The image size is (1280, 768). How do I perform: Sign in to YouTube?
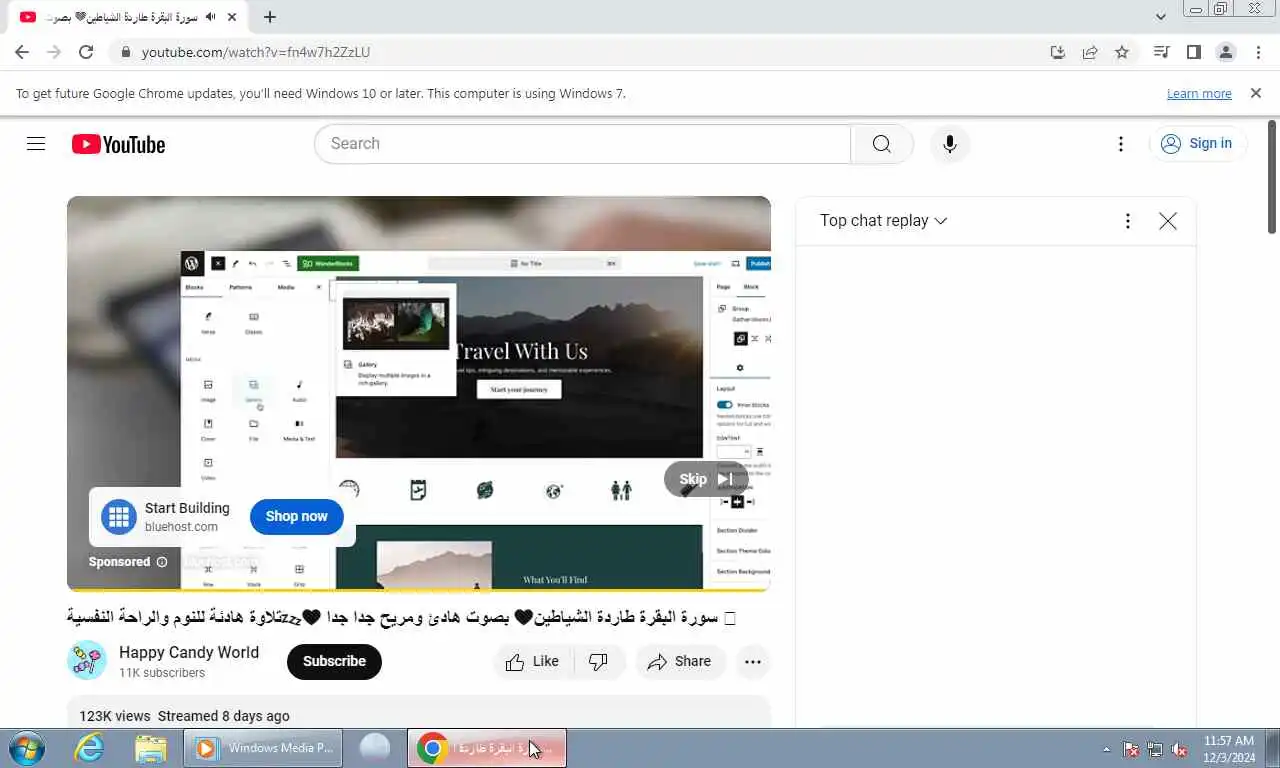(x=1198, y=144)
